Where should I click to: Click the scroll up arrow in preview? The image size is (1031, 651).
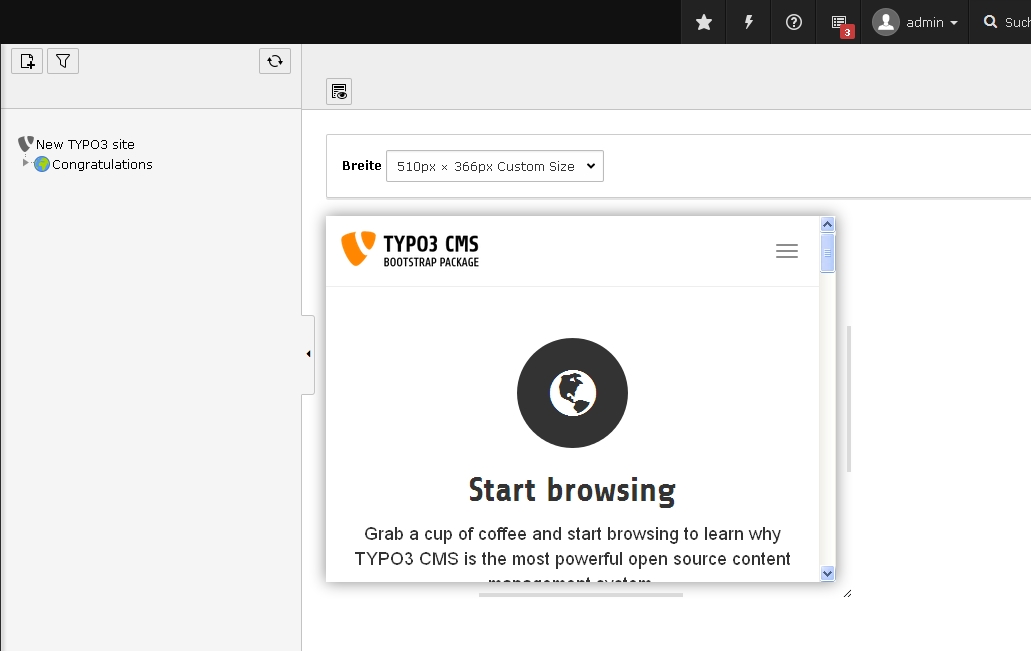828,224
